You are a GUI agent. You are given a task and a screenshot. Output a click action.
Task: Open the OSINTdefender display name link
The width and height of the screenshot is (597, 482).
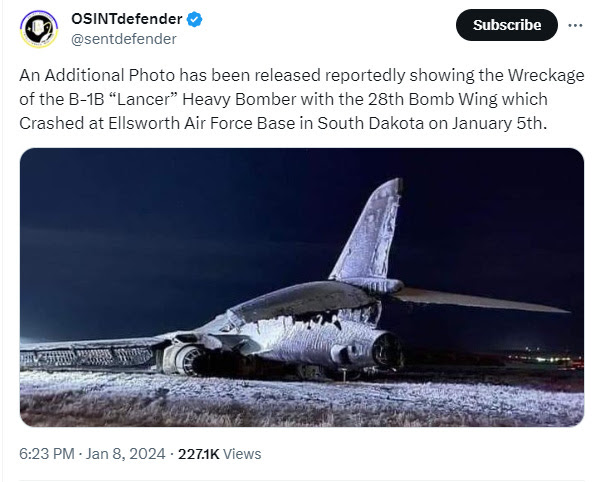point(127,19)
